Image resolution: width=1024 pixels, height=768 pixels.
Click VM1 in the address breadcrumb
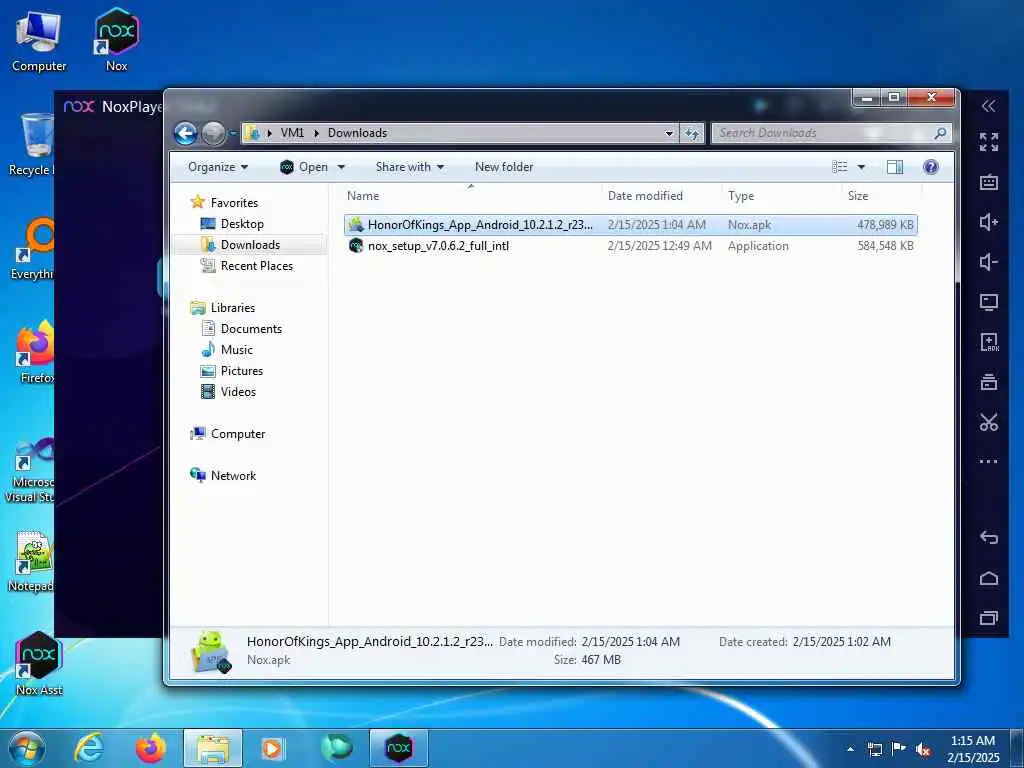[x=292, y=133]
